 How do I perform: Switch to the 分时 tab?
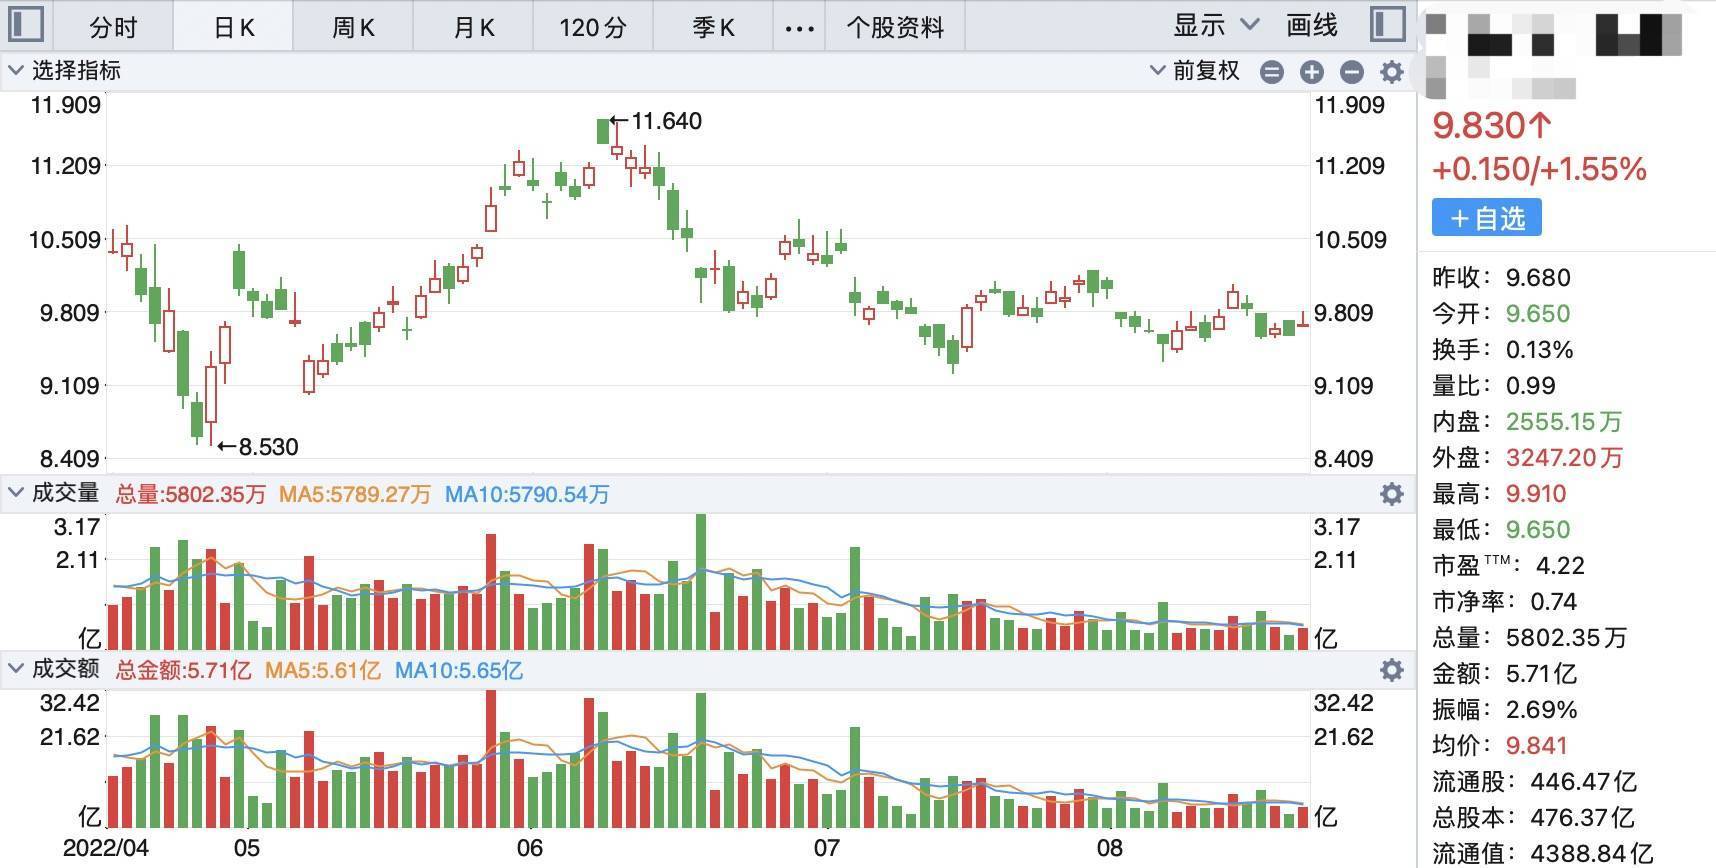113,27
